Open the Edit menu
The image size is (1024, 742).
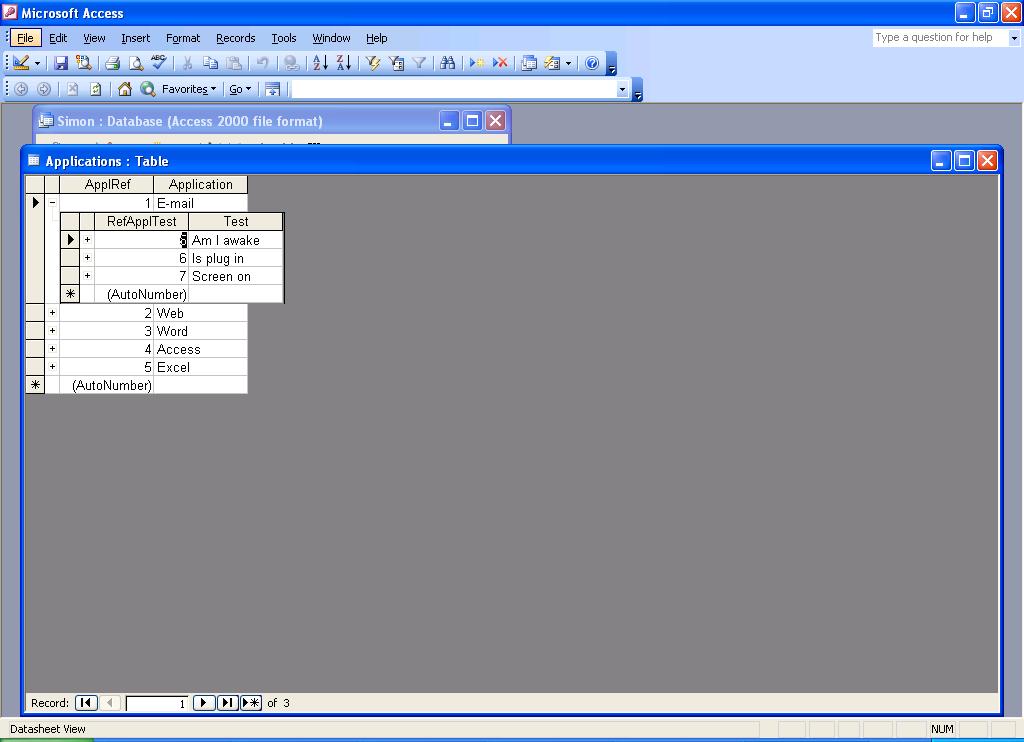pyautogui.click(x=58, y=38)
